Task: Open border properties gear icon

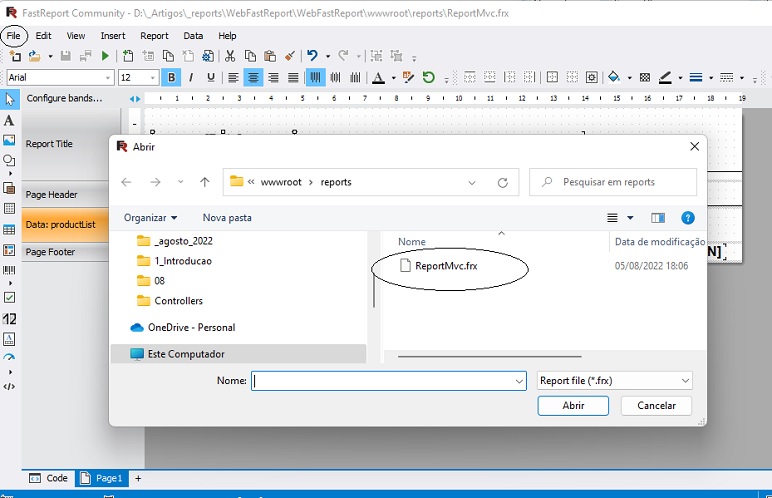Action: (592, 77)
